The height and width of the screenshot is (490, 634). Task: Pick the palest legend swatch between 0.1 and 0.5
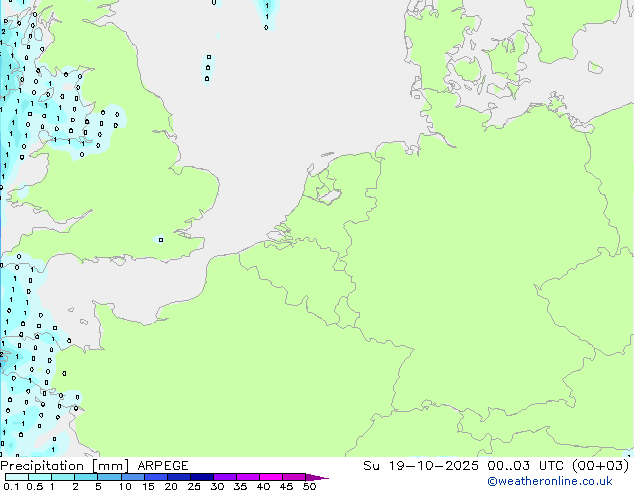point(17,477)
